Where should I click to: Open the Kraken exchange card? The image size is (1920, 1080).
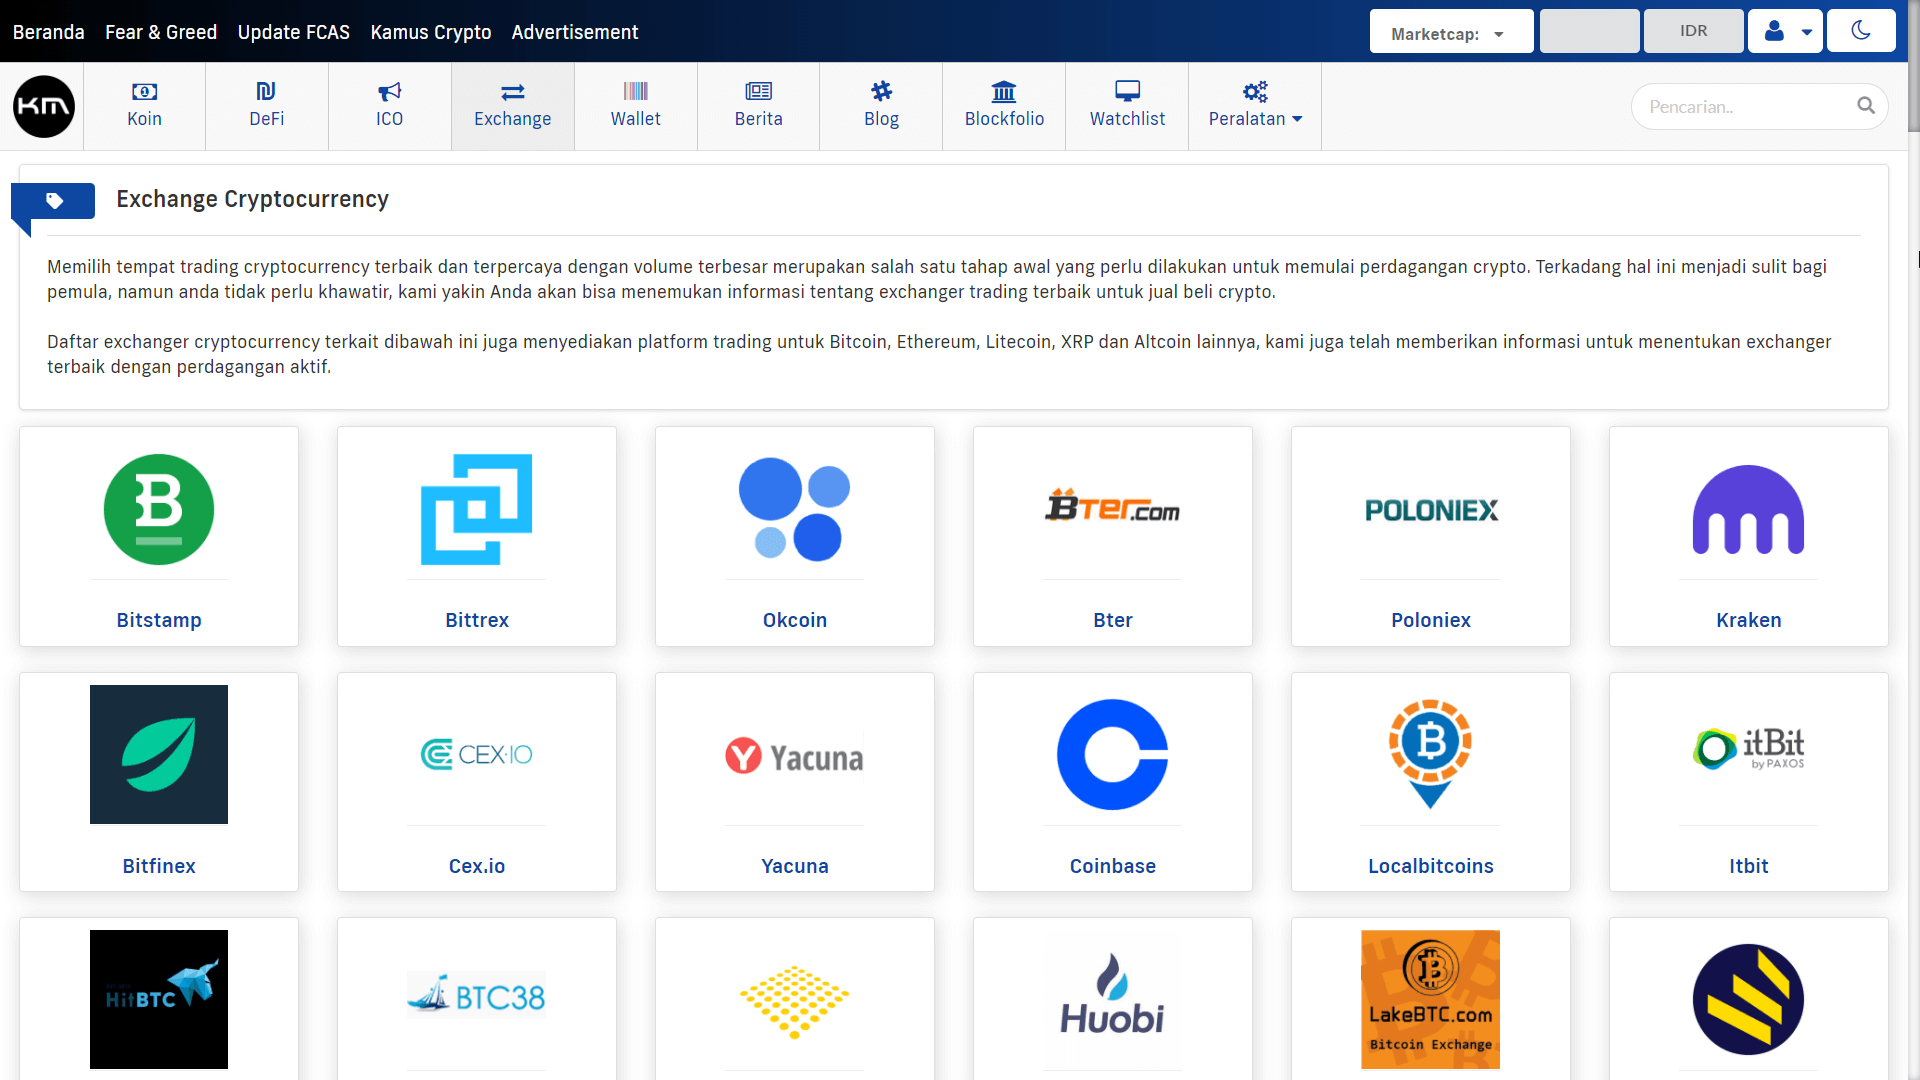click(1748, 537)
